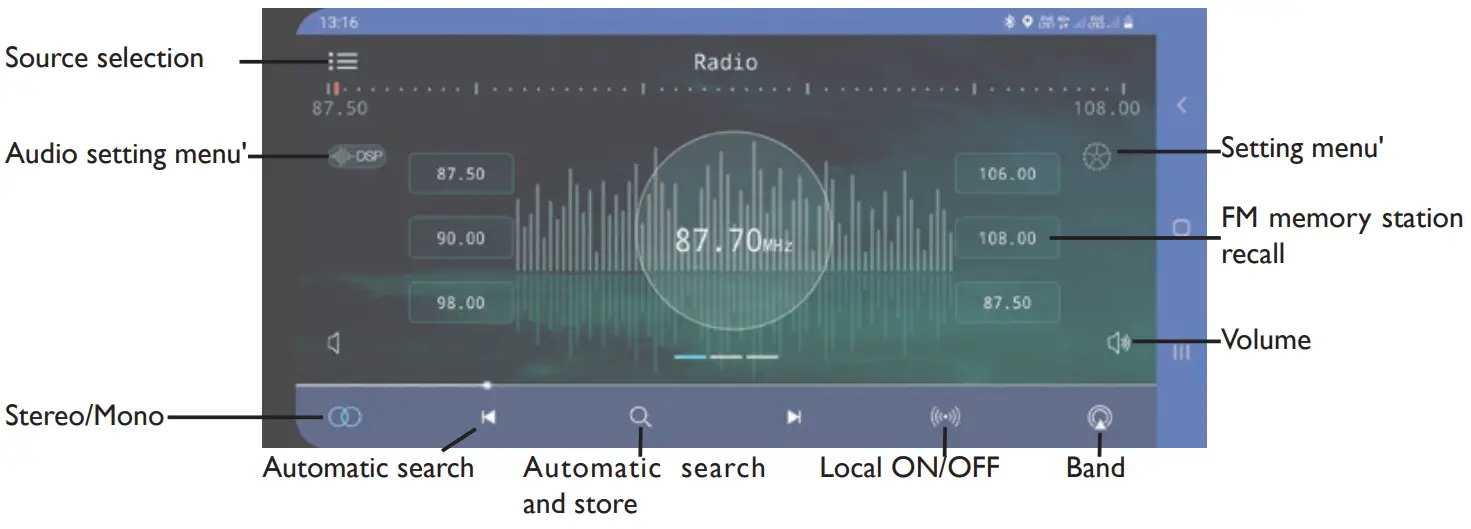
Task: Click the location pin status bar icon
Action: pos(1027,22)
